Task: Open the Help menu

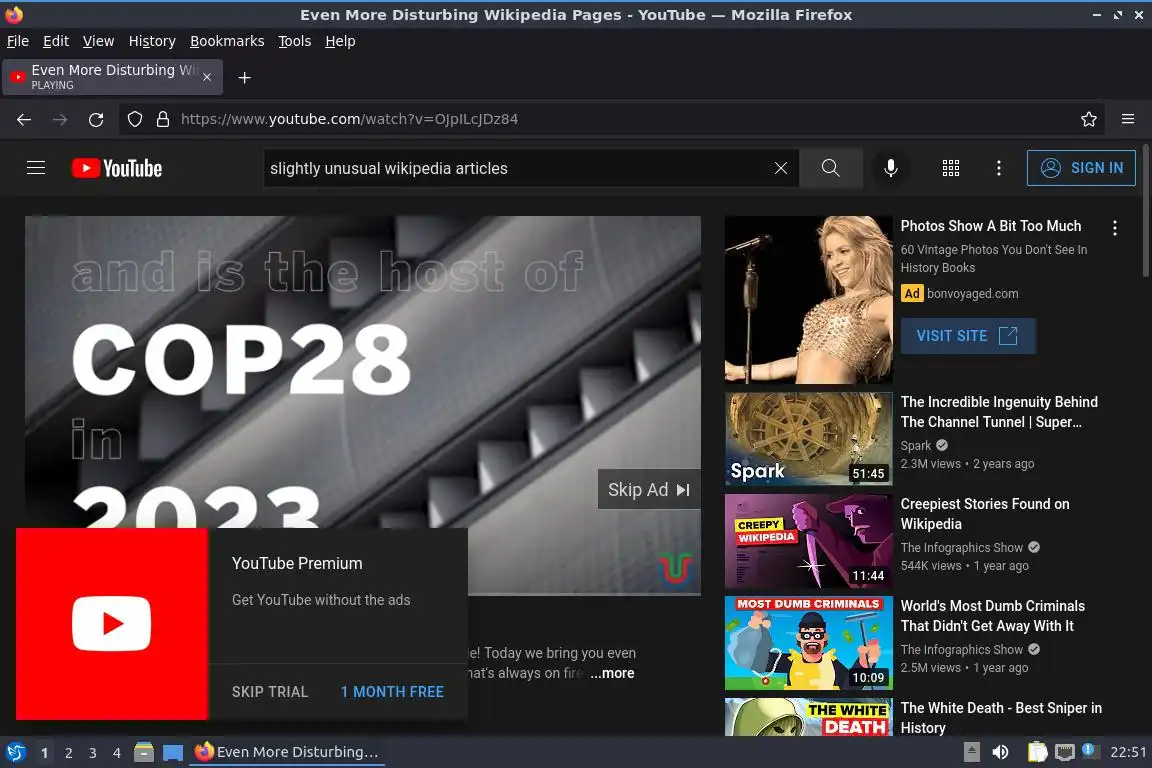Action: pos(340,41)
